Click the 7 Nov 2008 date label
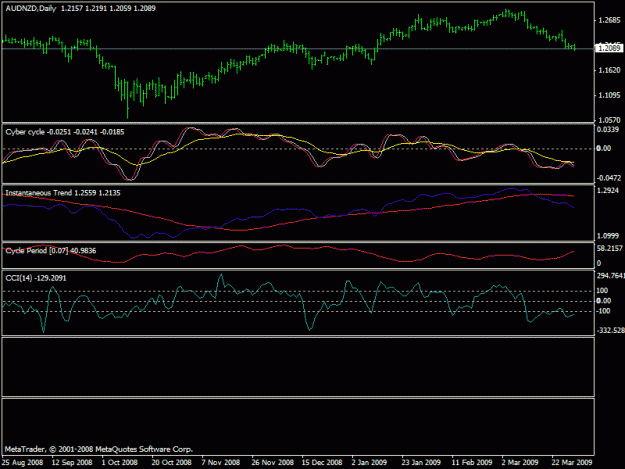This screenshot has height=469, width=625. (221, 462)
